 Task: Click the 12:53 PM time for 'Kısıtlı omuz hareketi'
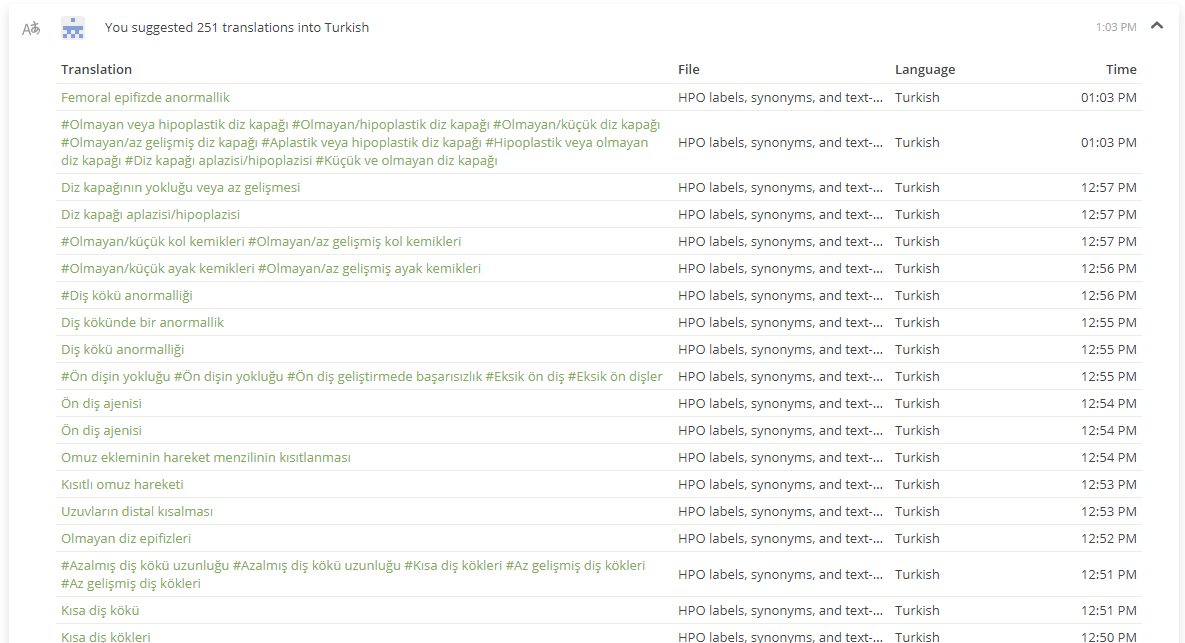1108,484
